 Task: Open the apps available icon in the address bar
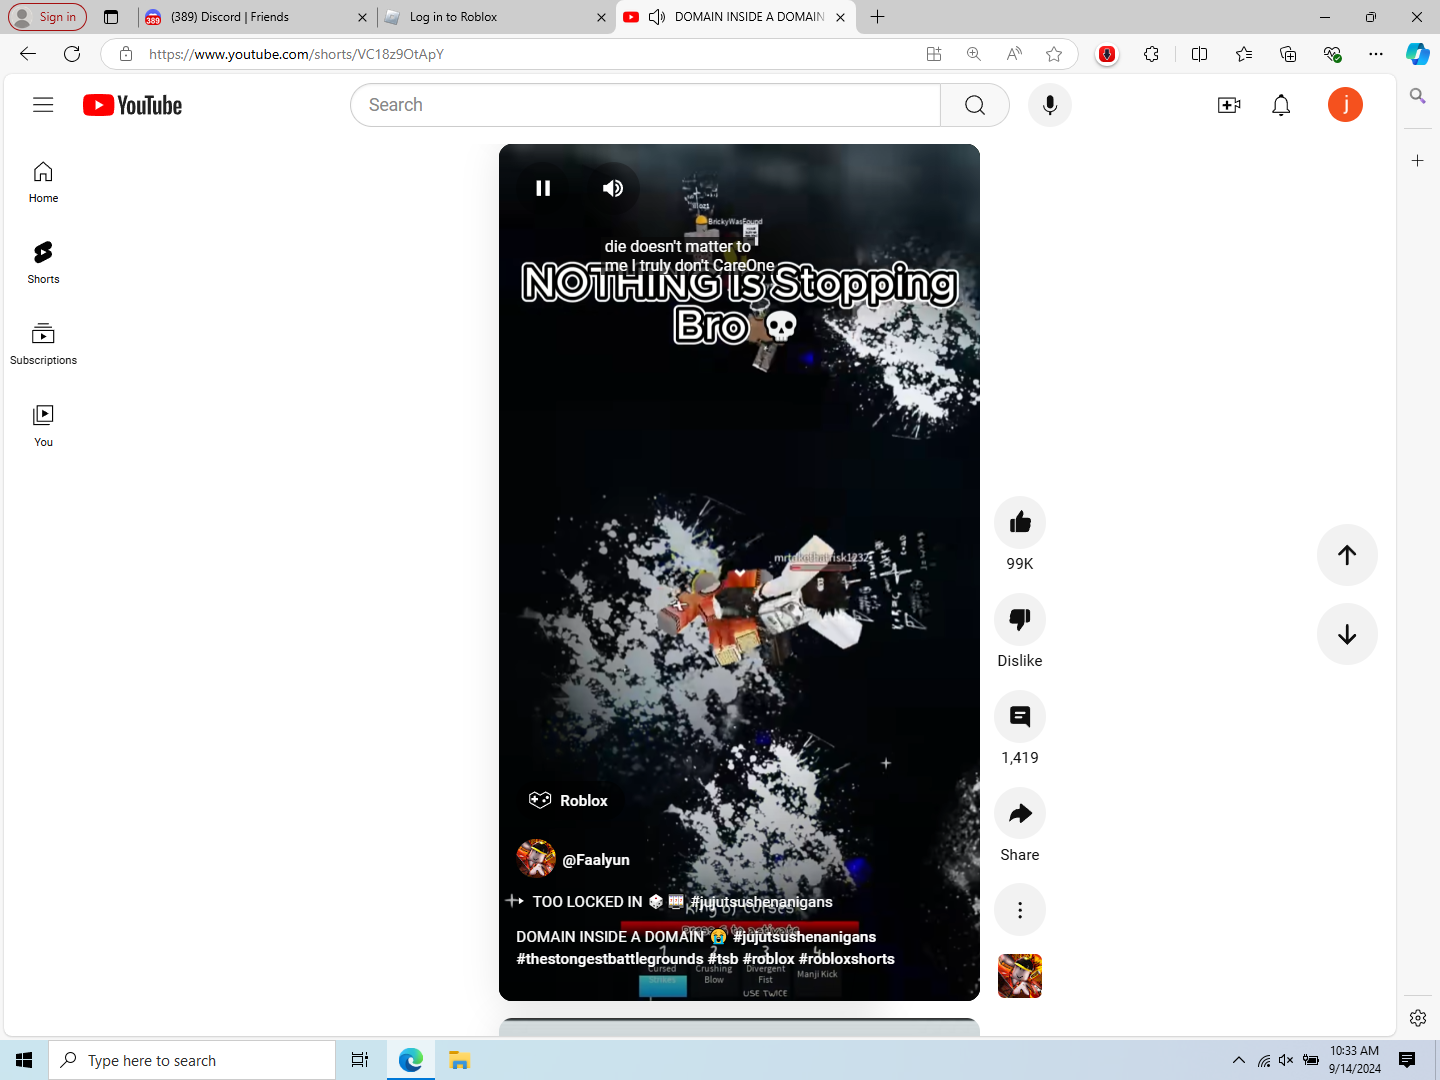click(x=934, y=54)
